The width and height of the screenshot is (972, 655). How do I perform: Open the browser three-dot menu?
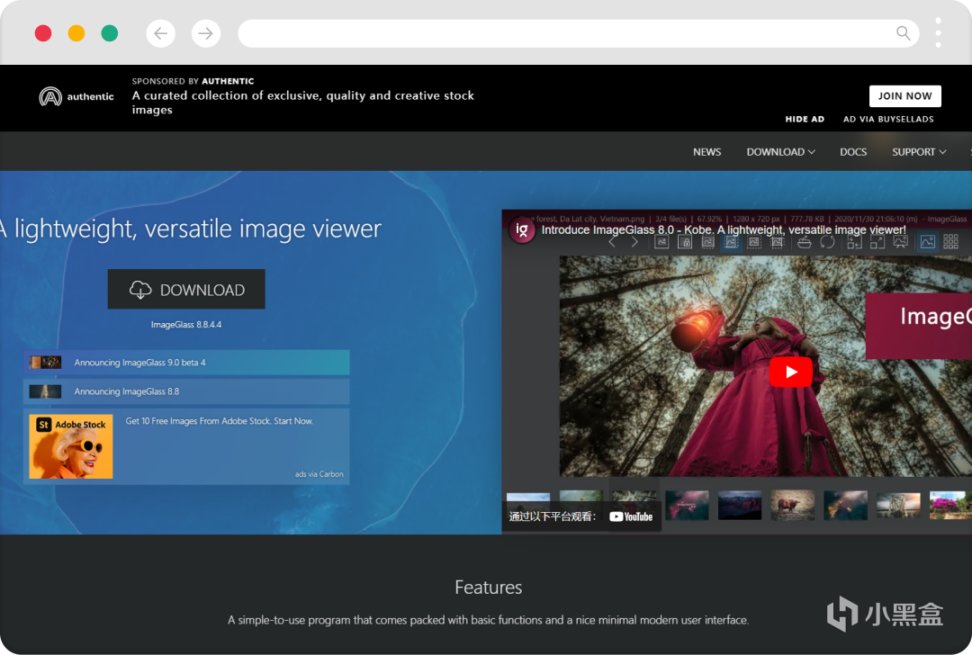tap(938, 33)
